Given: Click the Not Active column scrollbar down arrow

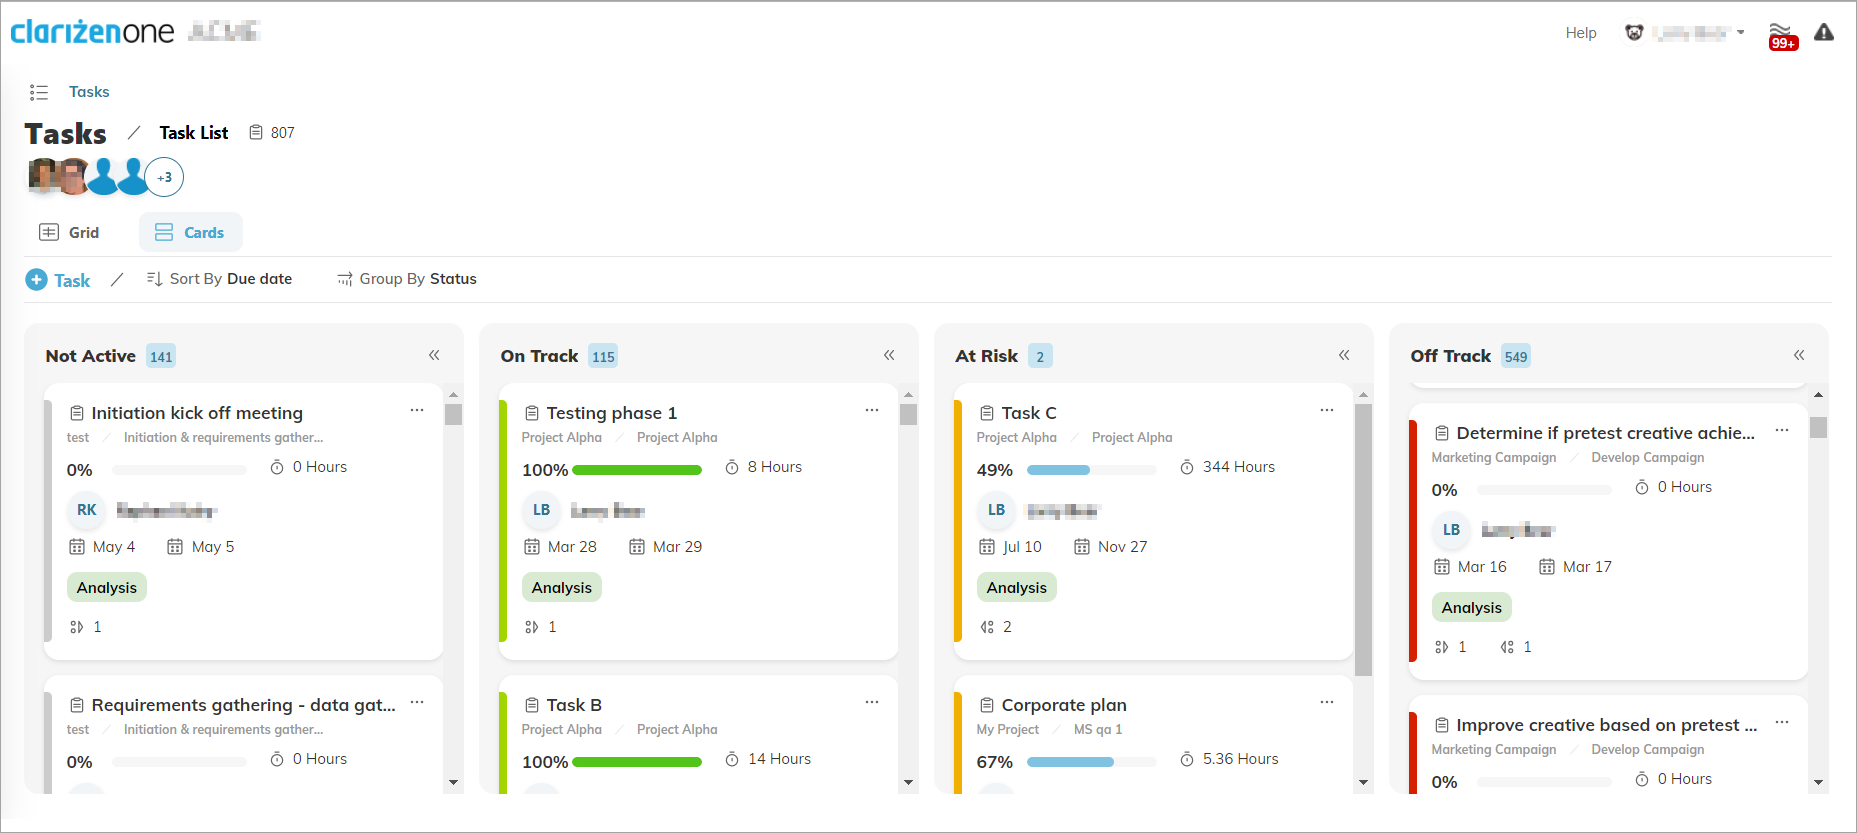Looking at the screenshot, I should pos(454,783).
